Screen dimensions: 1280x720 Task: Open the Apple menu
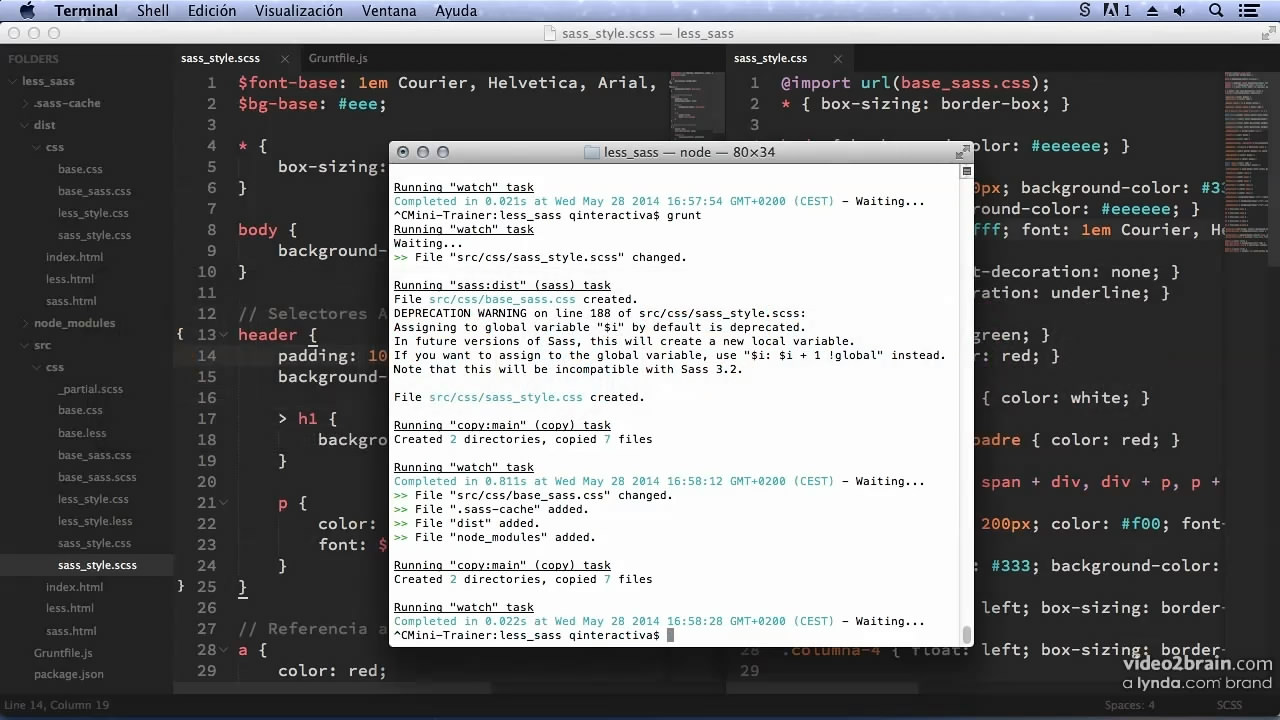click(26, 11)
